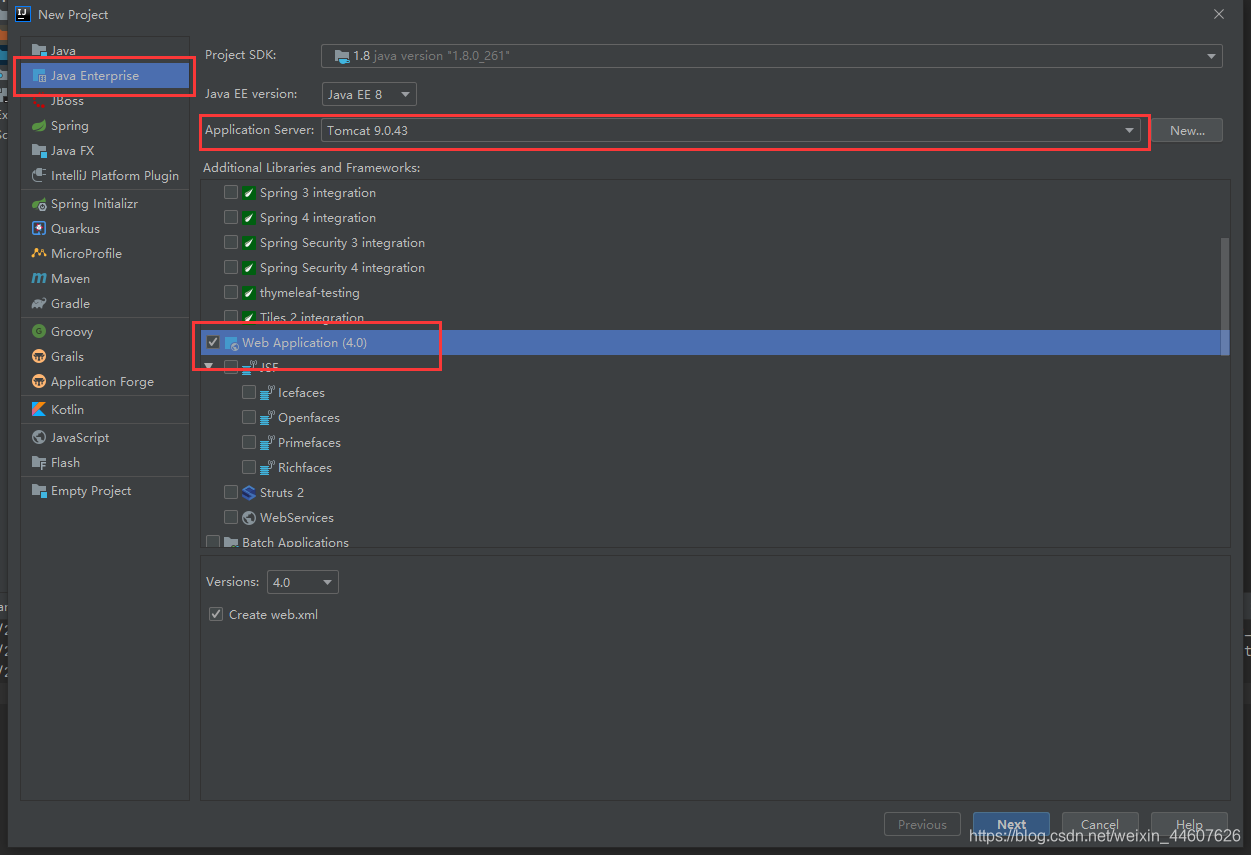Screen dimensions: 1251x855
Task: Uncheck Web Application (4.0) checkbox
Action: [213, 342]
